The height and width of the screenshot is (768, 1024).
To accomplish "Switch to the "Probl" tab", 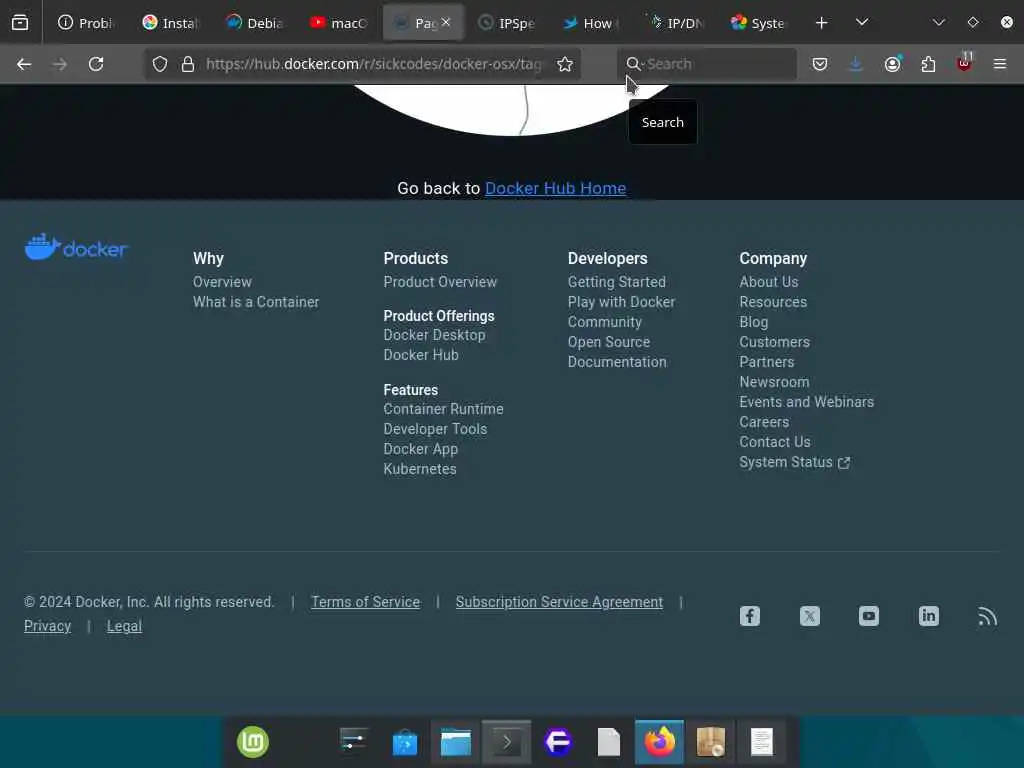I will [x=86, y=23].
